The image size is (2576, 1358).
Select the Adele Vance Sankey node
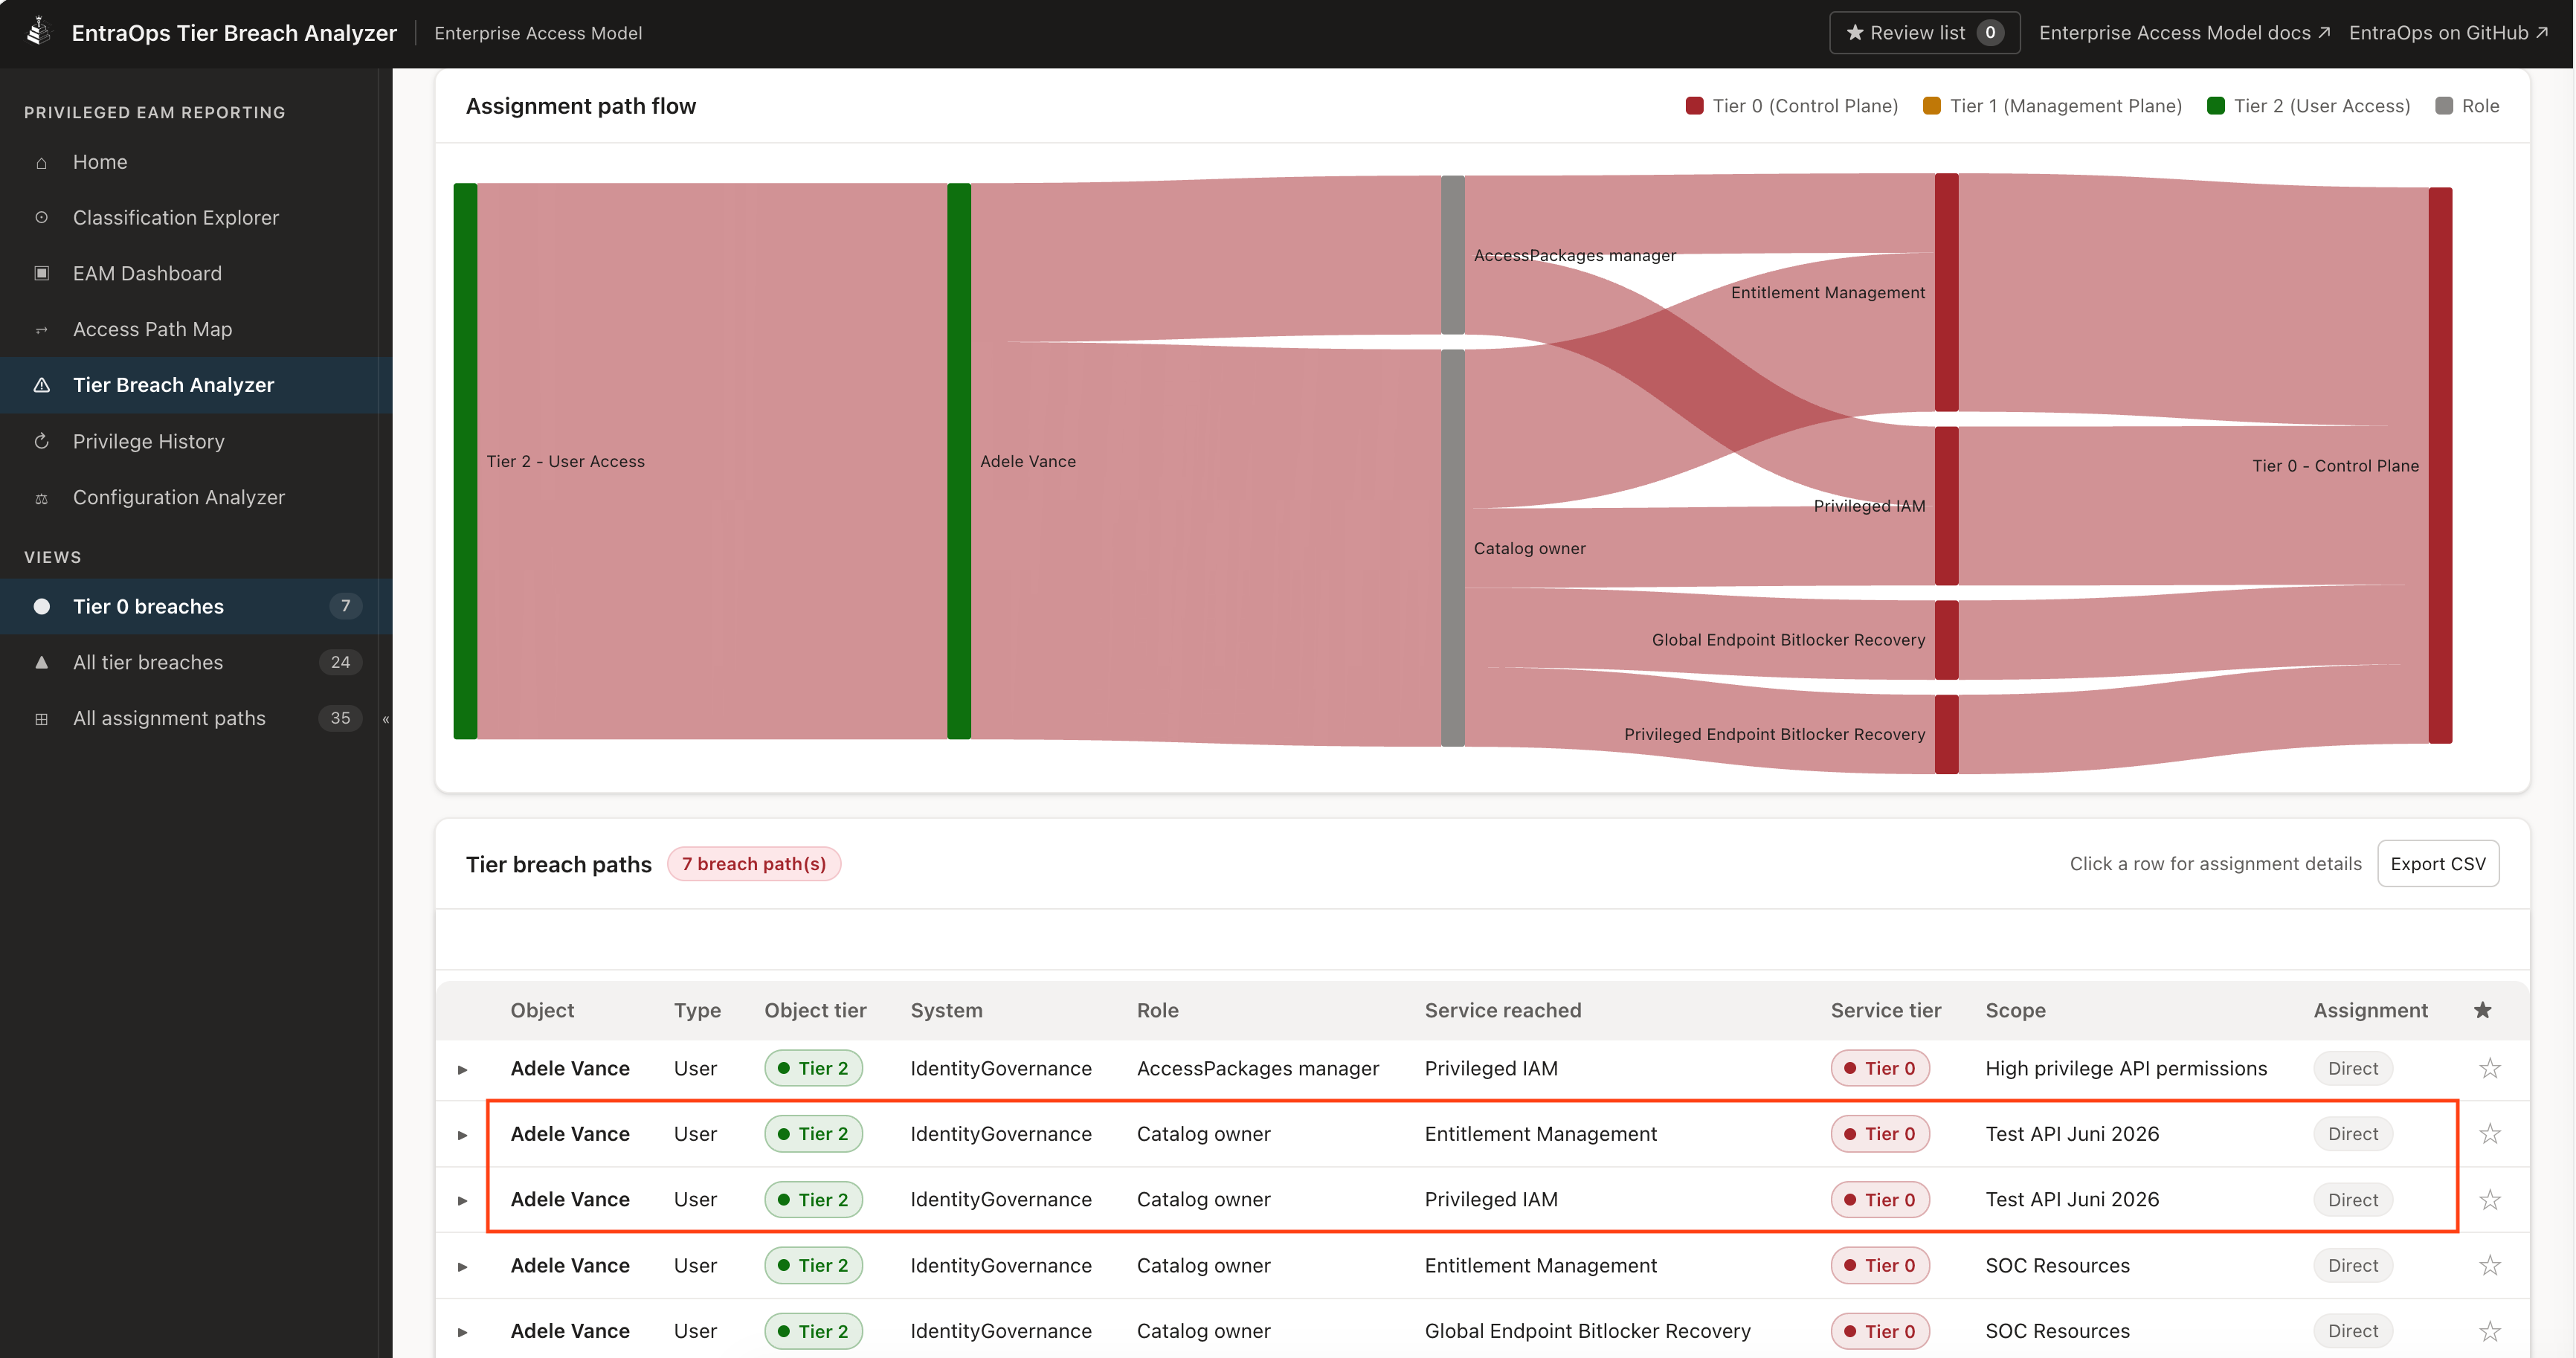coord(959,461)
